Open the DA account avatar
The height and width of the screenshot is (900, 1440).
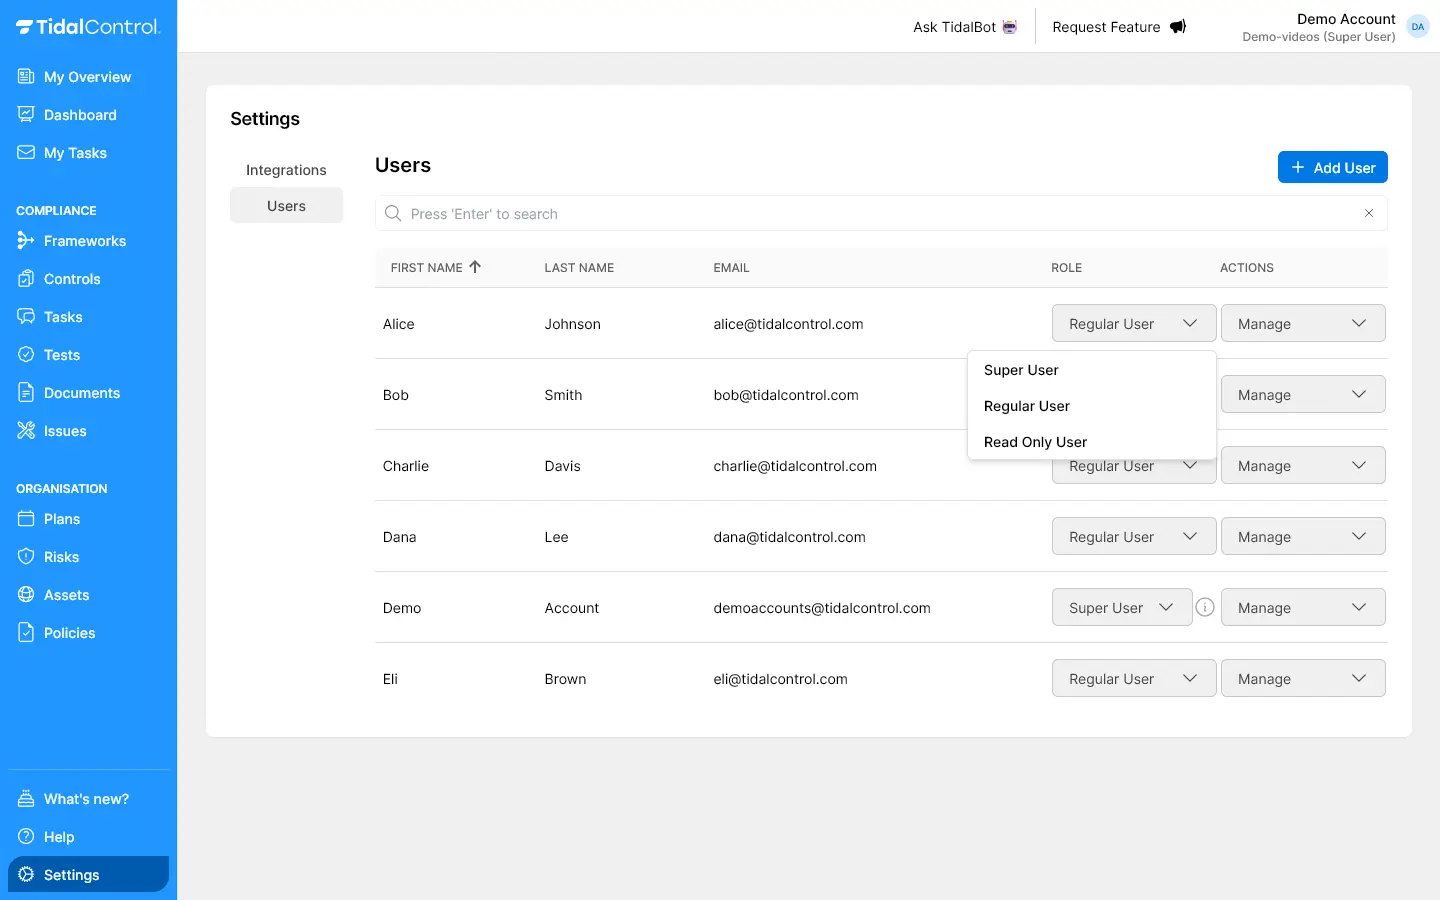(x=1417, y=27)
